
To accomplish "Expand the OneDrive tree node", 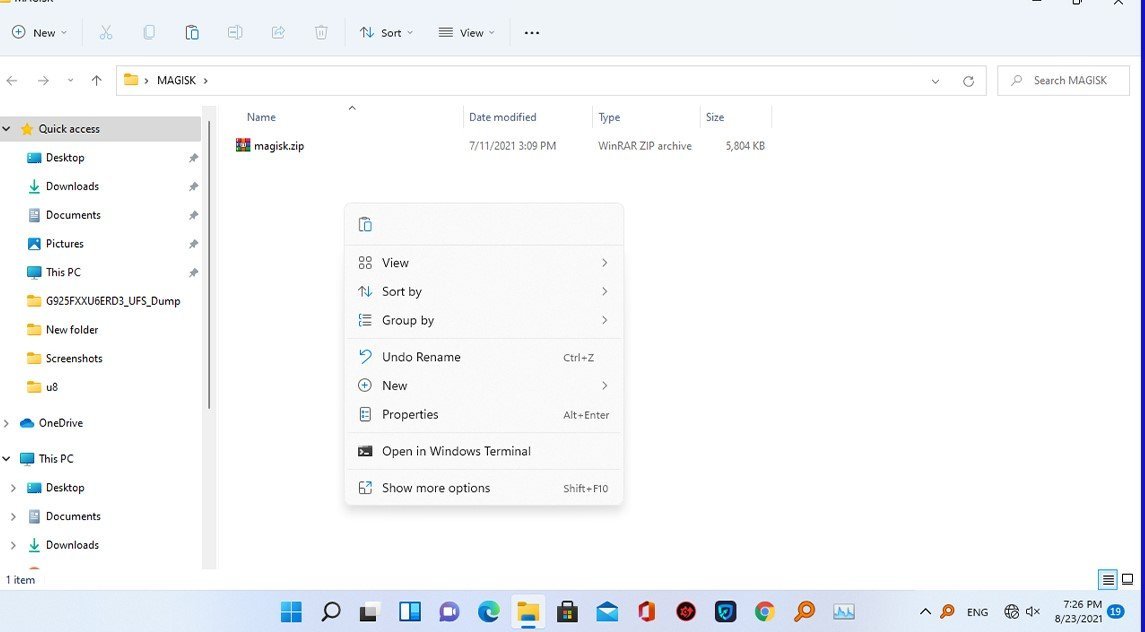I will tap(7, 423).
